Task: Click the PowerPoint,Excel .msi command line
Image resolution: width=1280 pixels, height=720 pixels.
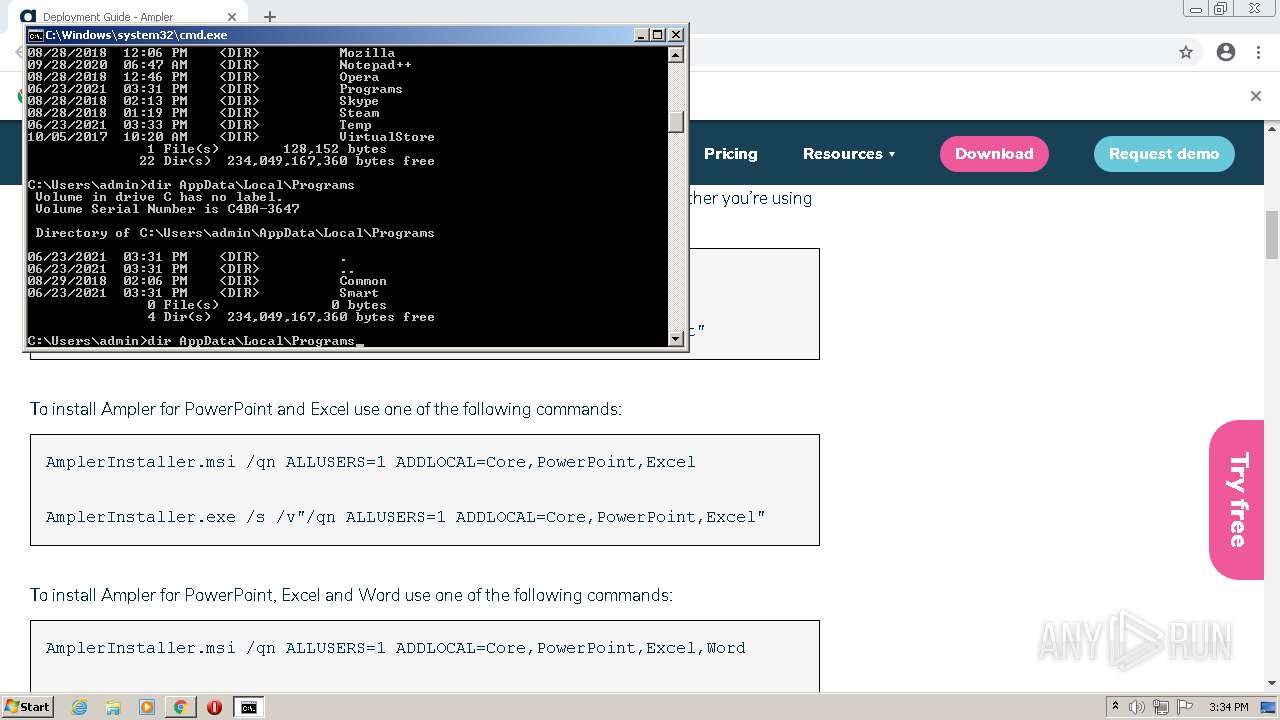Action: [371, 462]
